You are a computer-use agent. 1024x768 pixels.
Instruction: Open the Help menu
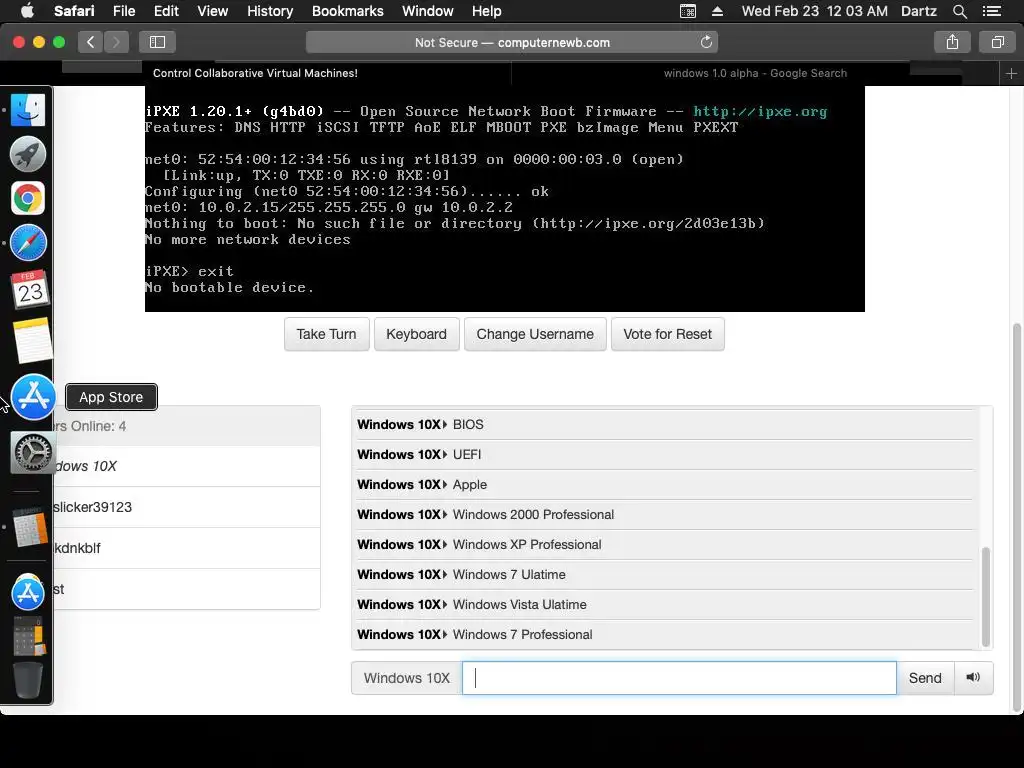pos(487,11)
